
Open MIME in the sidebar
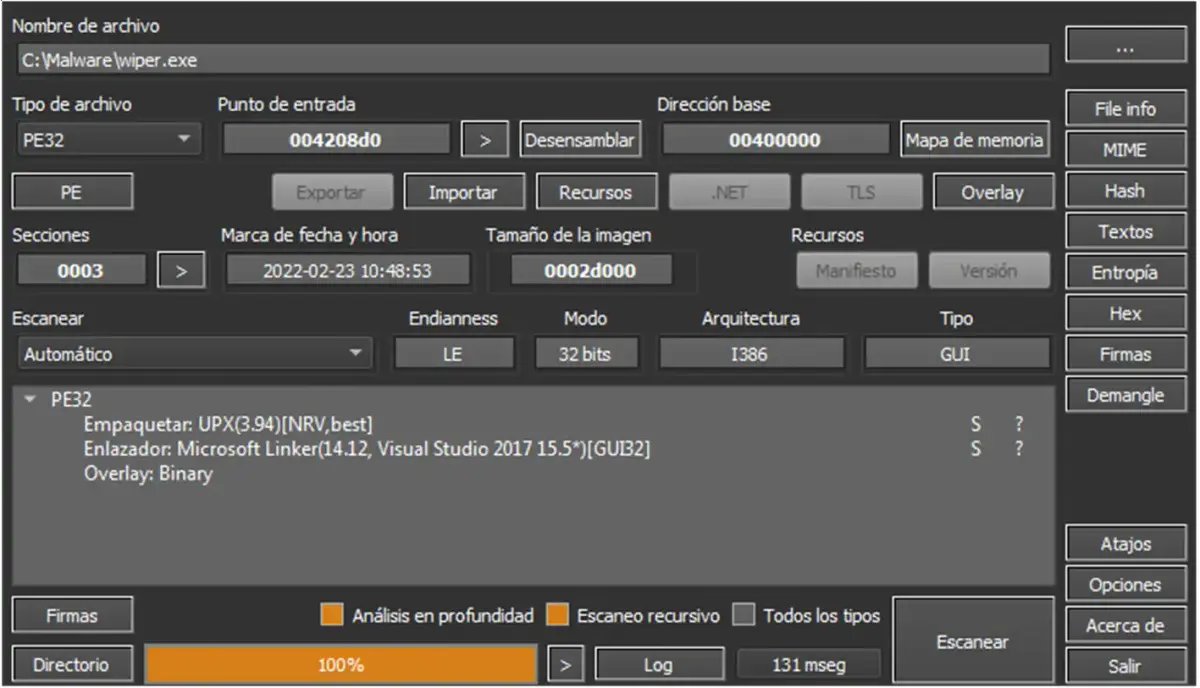point(1125,150)
